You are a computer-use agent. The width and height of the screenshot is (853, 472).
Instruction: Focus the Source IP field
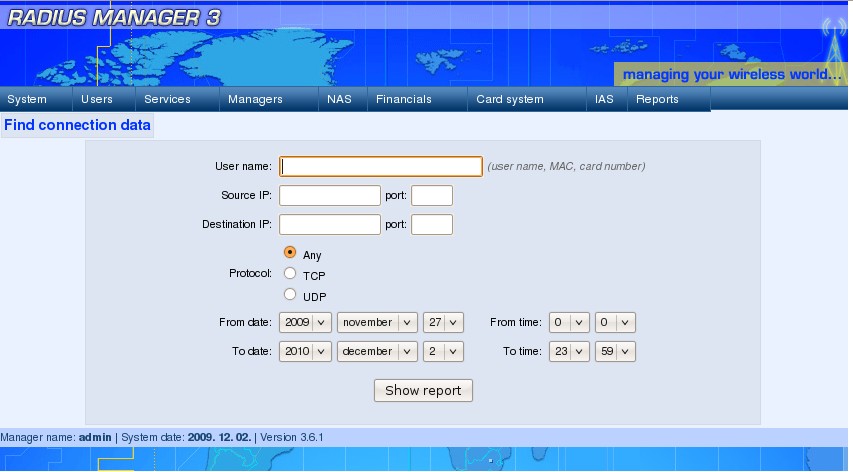(330, 195)
